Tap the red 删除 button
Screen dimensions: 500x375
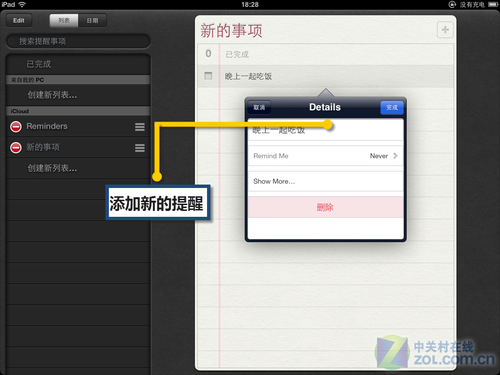[x=325, y=207]
